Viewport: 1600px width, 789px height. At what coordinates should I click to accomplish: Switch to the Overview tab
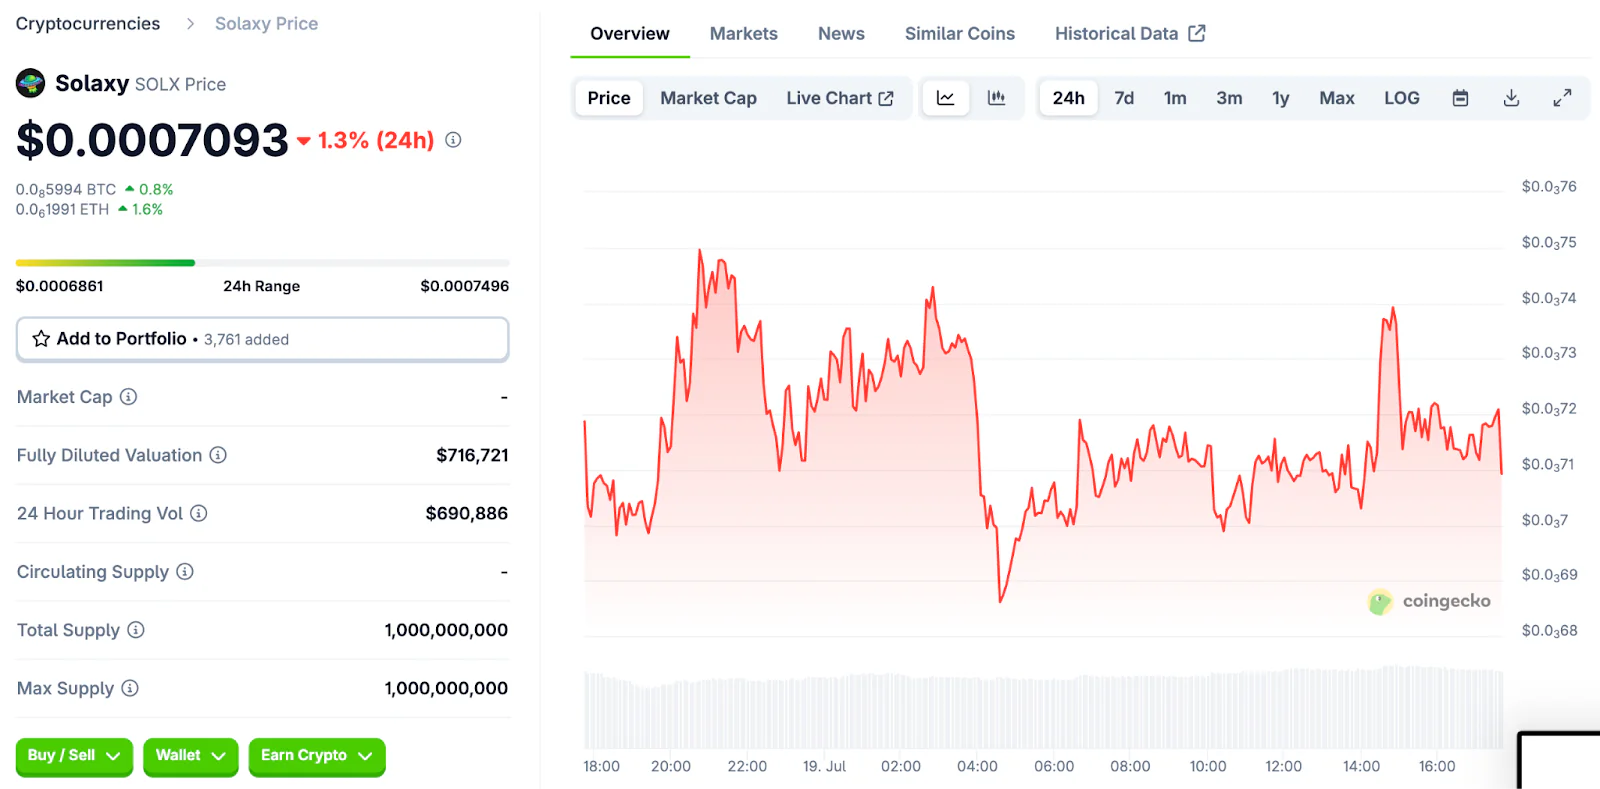tap(630, 33)
